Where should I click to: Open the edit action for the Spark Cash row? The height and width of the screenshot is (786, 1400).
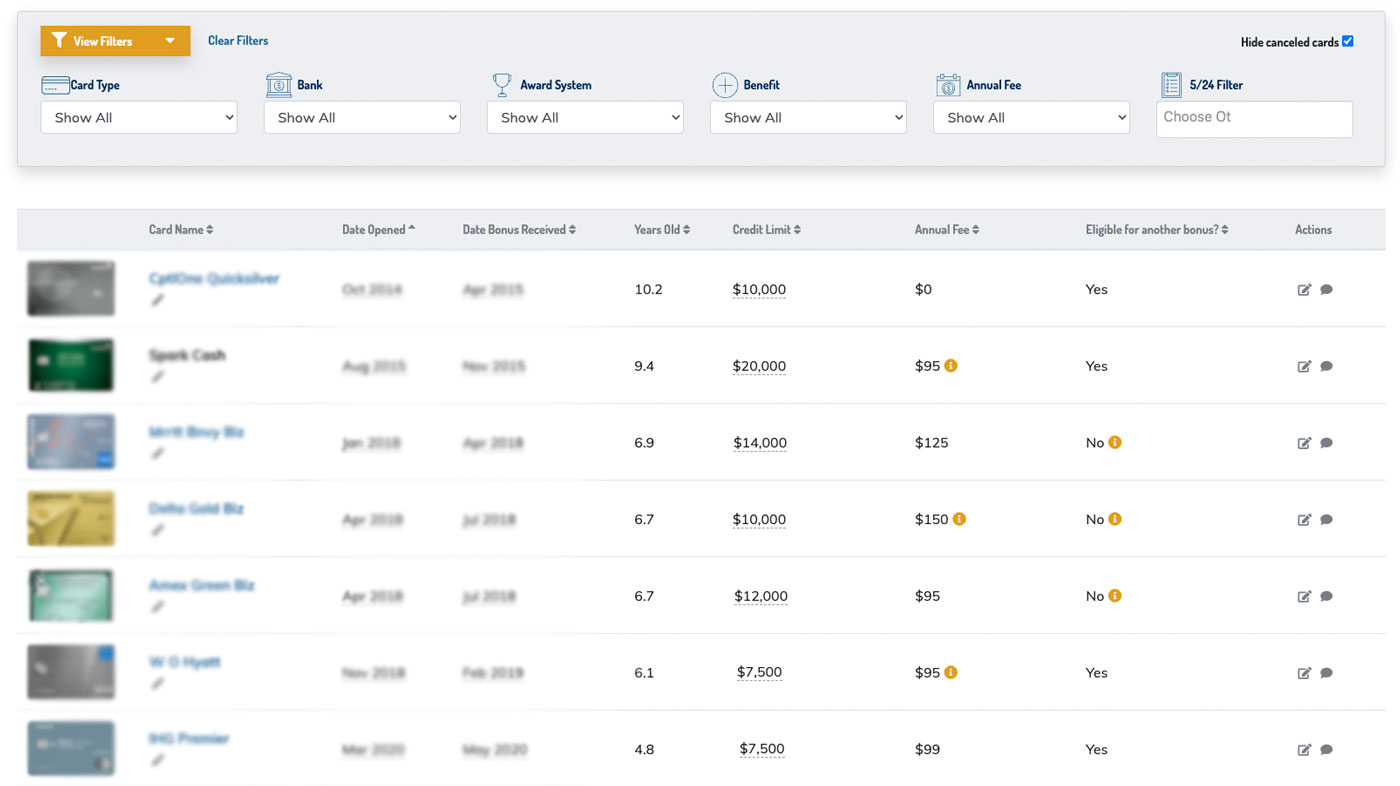tap(1304, 365)
